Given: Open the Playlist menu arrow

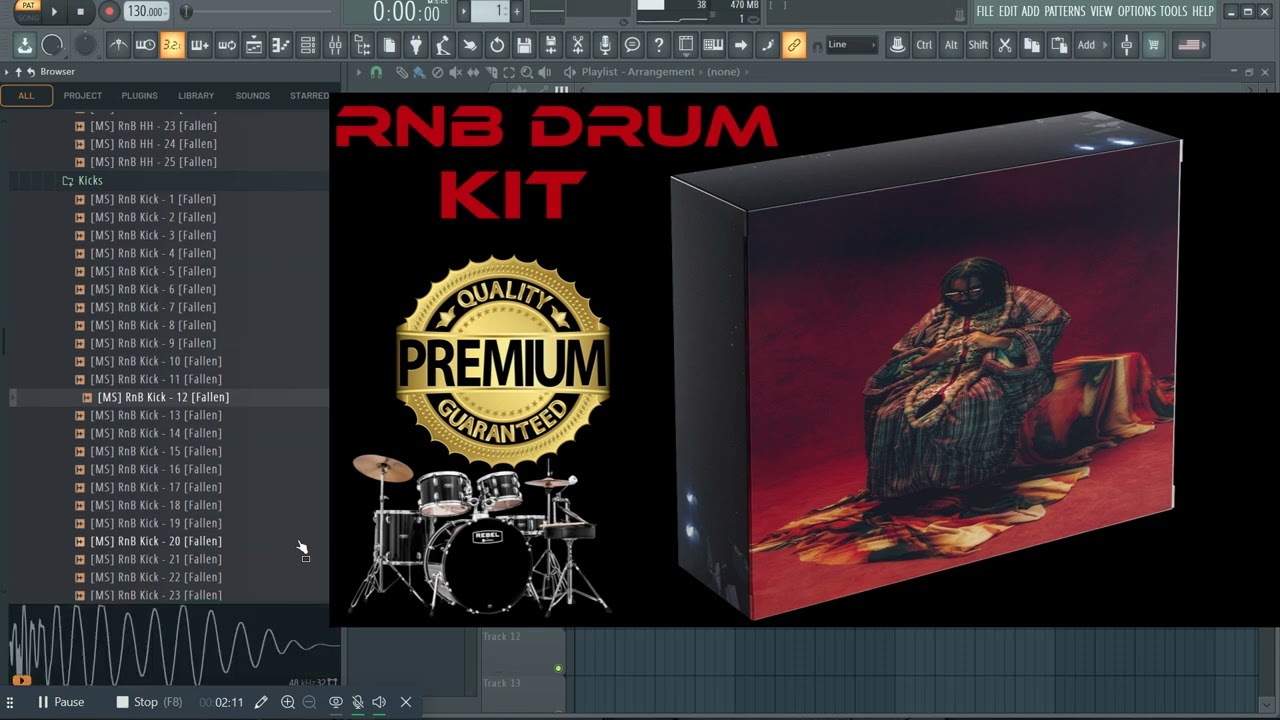Looking at the screenshot, I should [358, 72].
